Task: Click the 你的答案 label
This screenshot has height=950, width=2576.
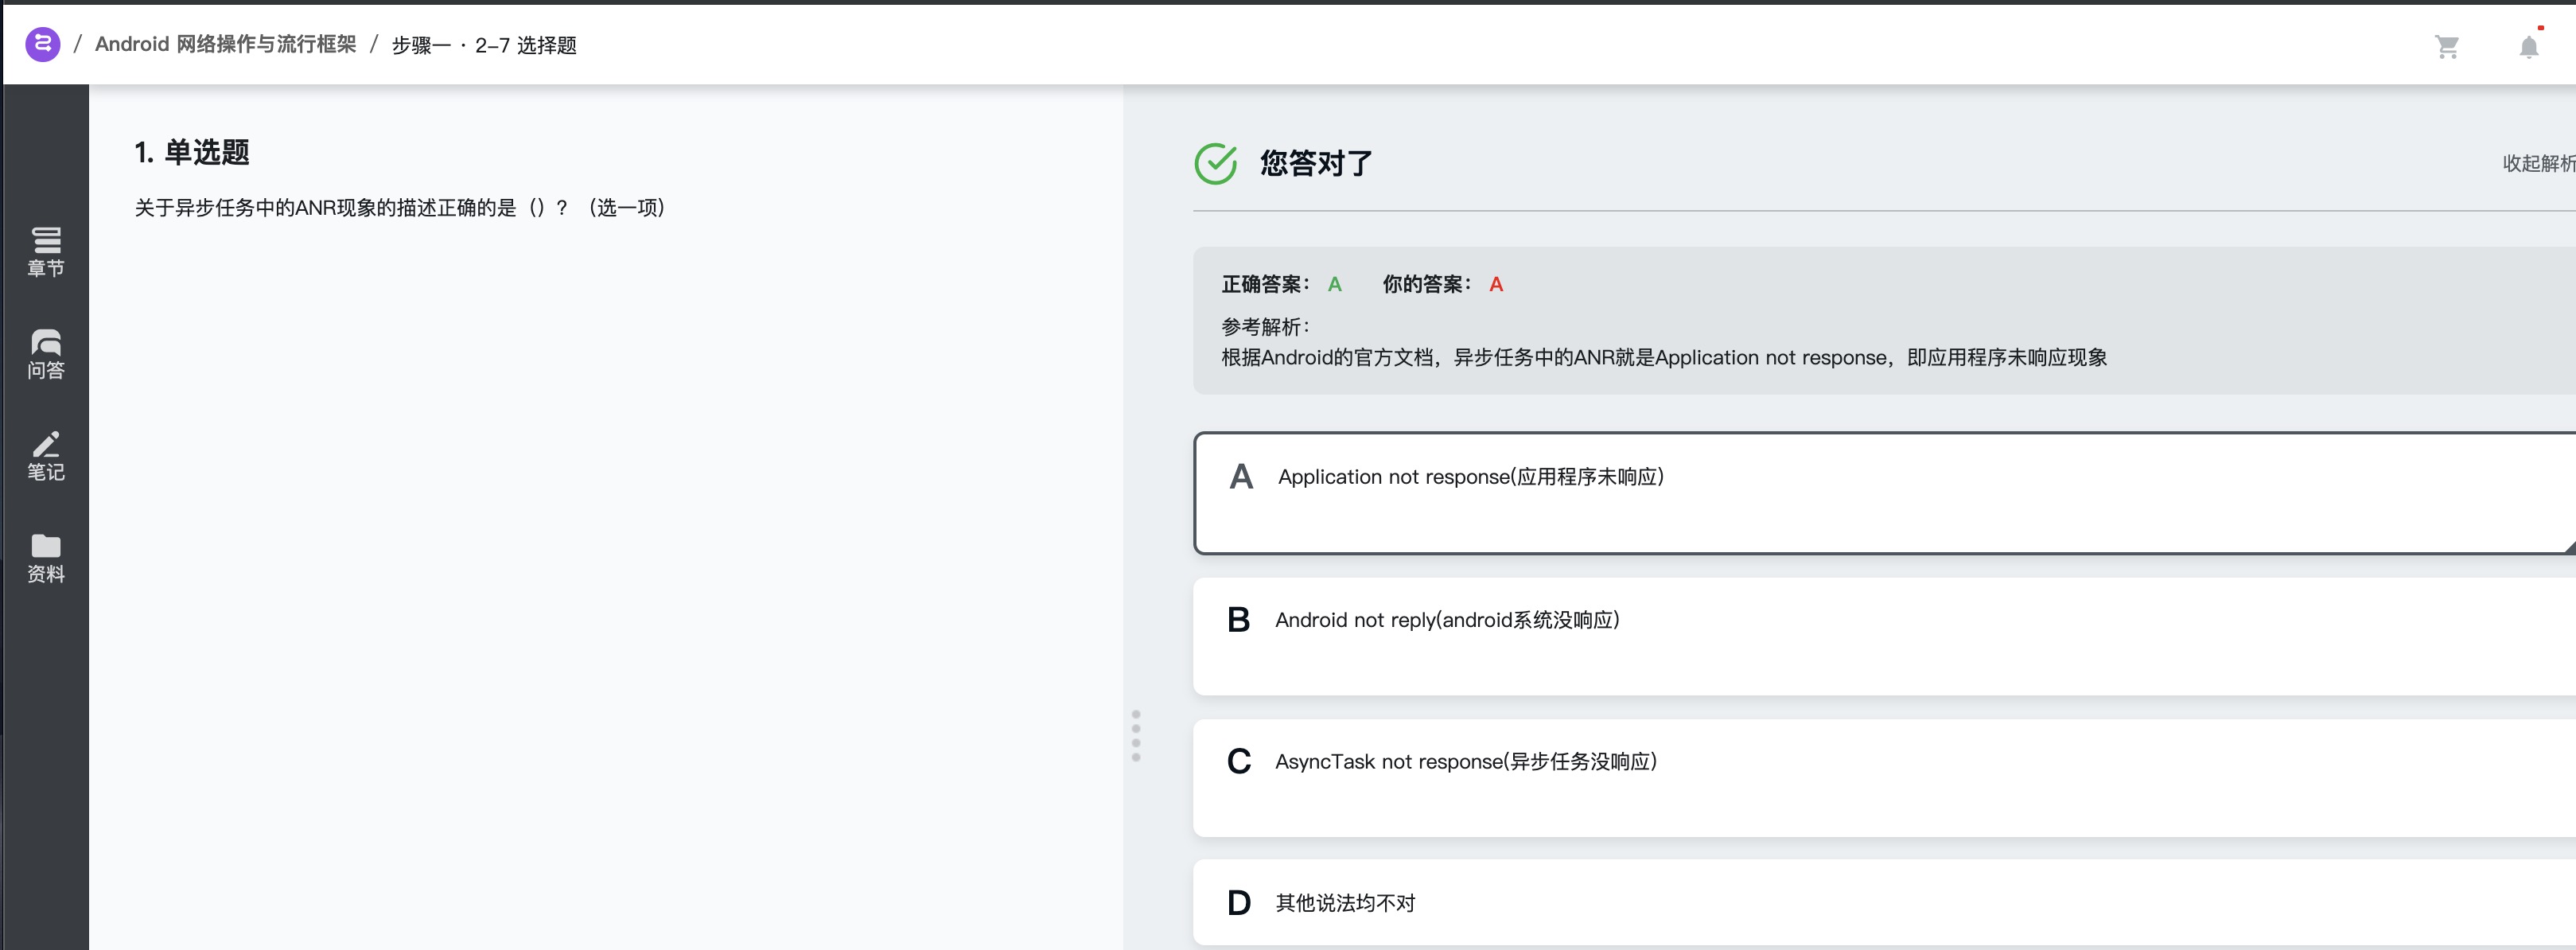Action: (x=1426, y=284)
